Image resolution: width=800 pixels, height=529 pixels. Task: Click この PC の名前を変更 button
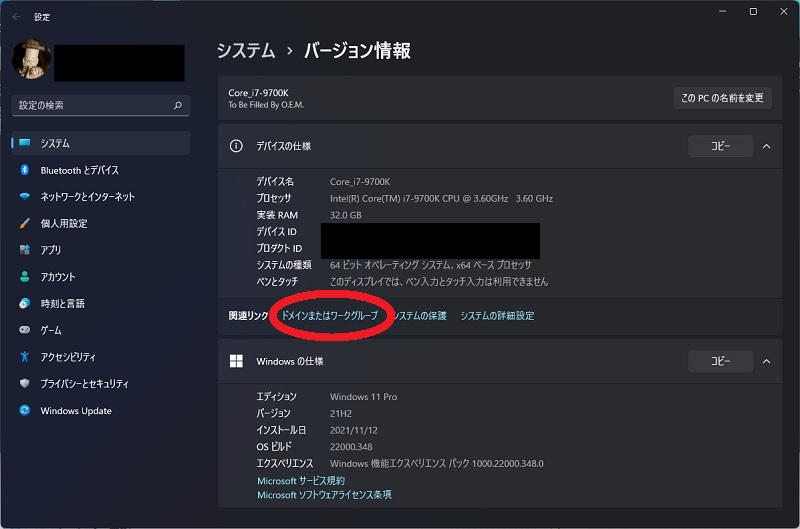tap(722, 98)
